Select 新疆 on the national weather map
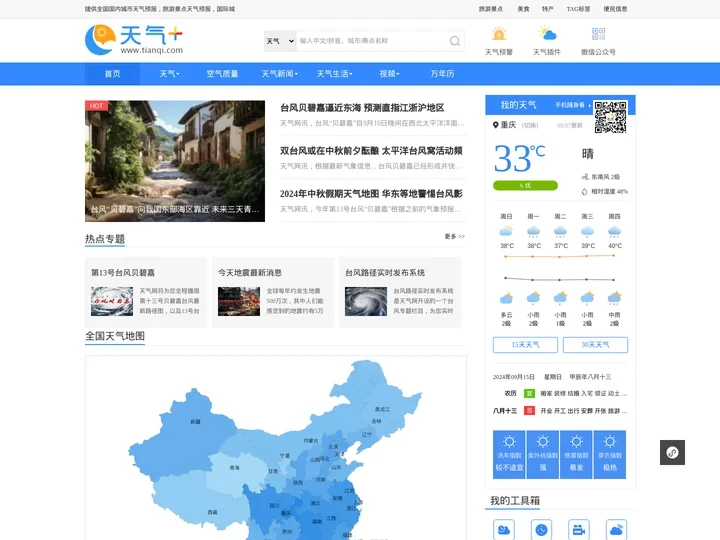Viewport: 720px width, 540px height. tap(195, 422)
